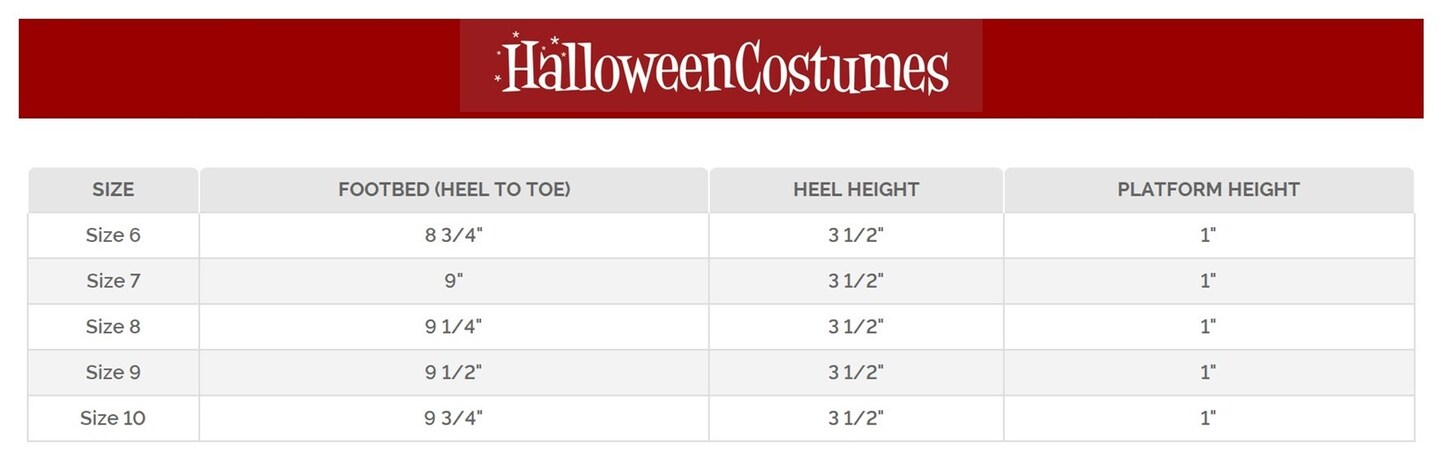Click the 8 3/4" footbed value

tap(454, 235)
